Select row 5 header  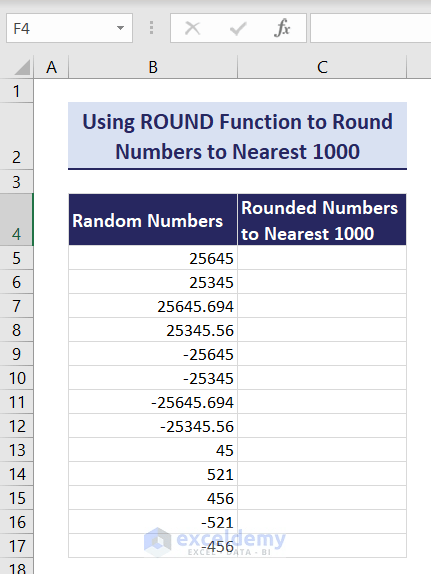click(16, 258)
